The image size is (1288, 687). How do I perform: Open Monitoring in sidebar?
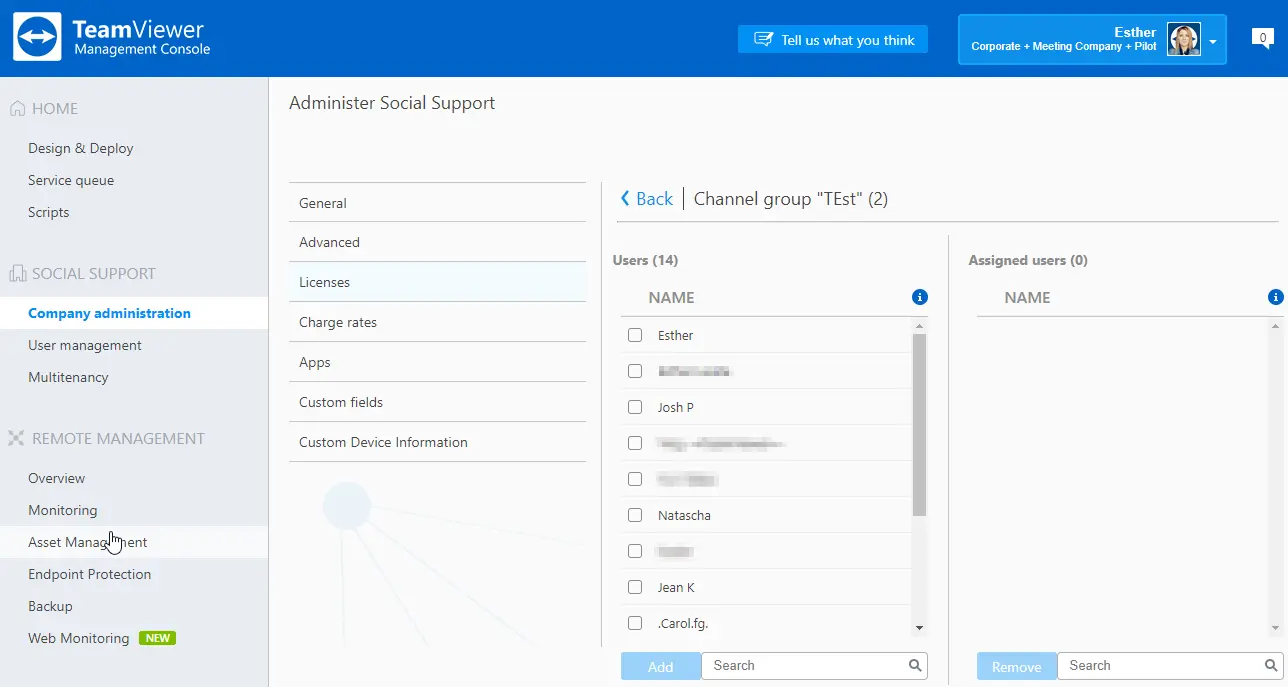coord(63,510)
